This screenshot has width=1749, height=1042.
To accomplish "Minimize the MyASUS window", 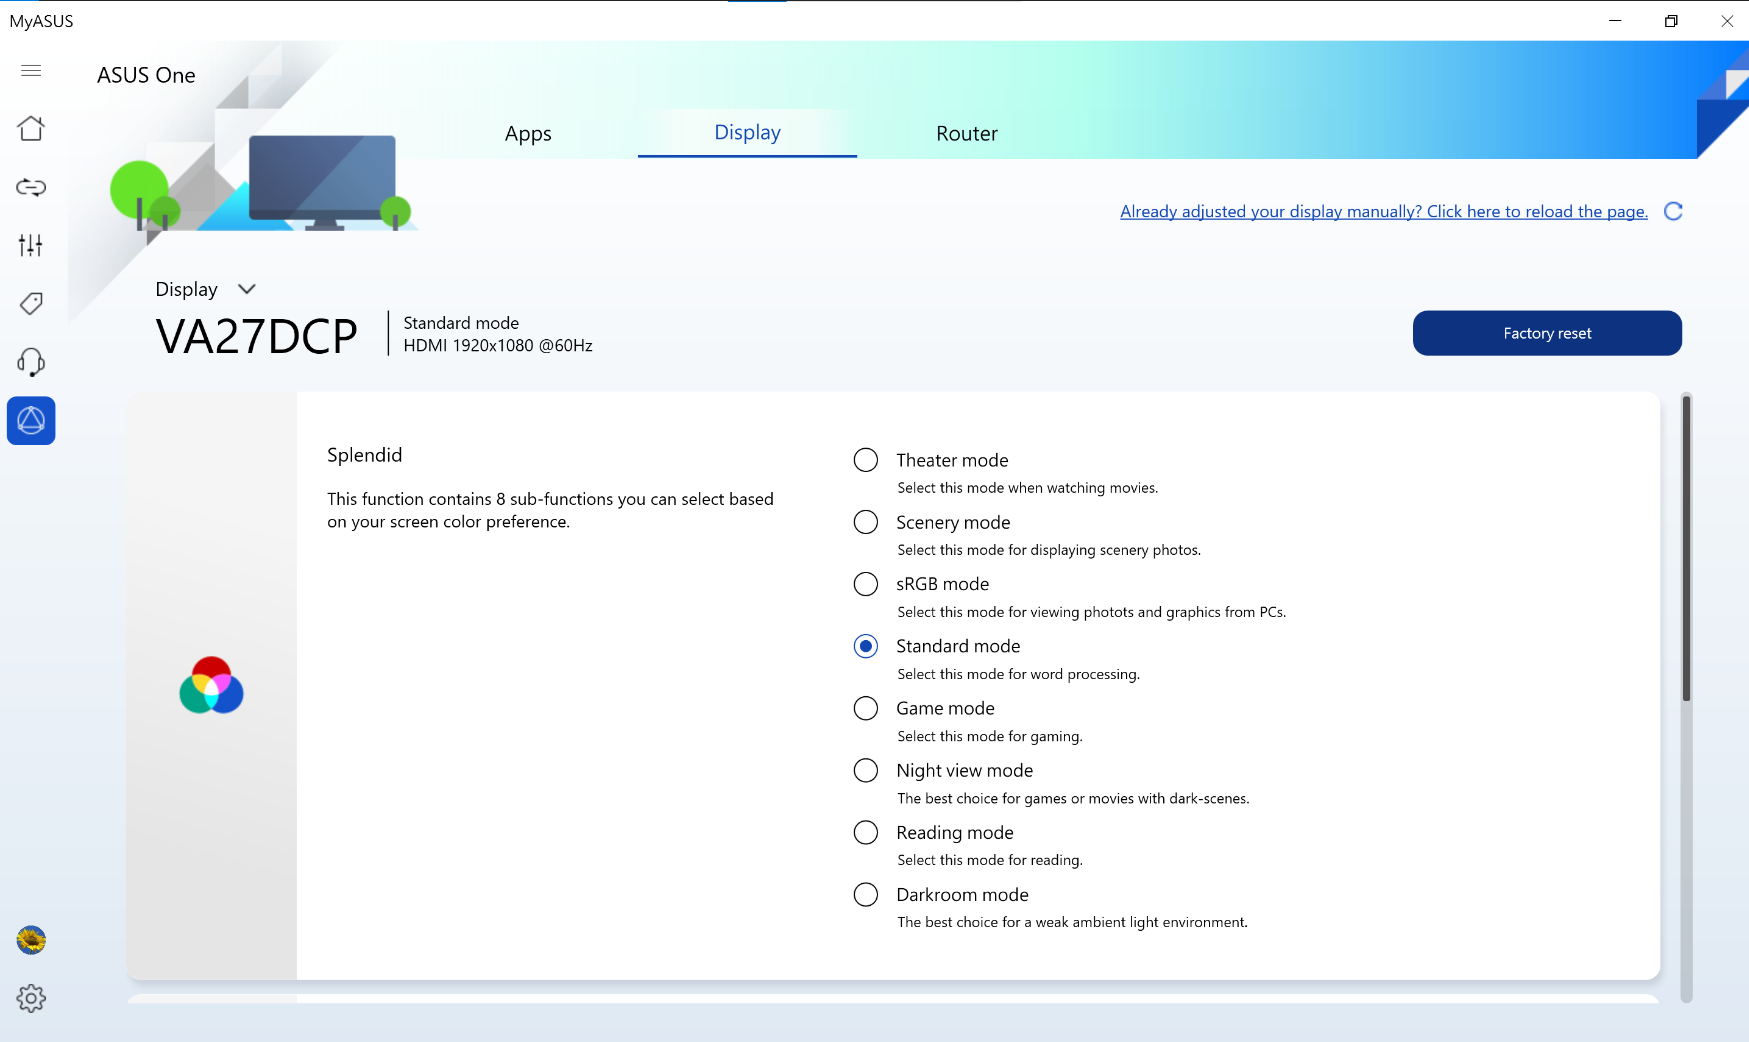I will (x=1615, y=21).
